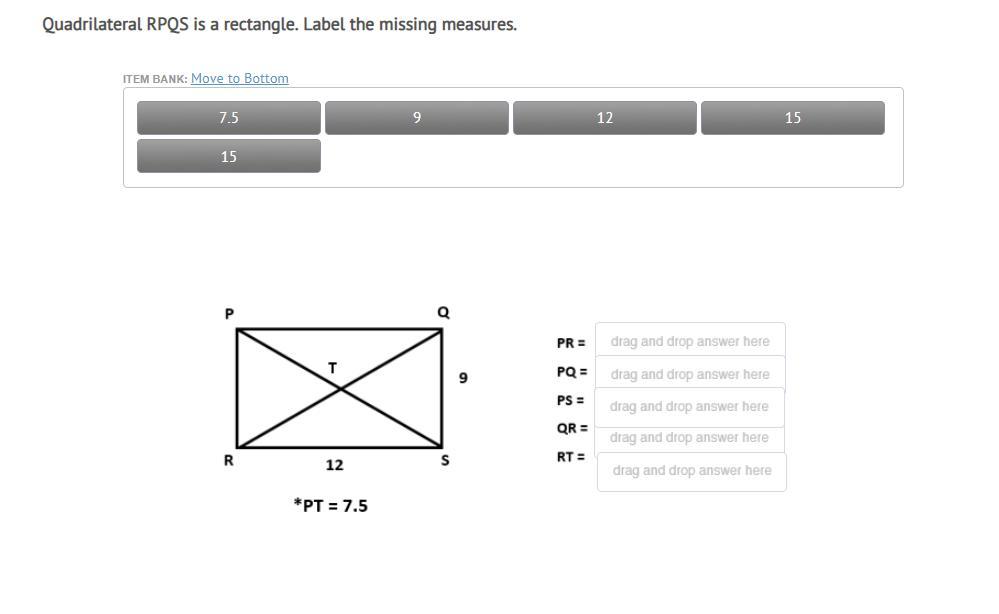Select the 7.5 answer tile
The height and width of the screenshot is (614, 999).
[229, 118]
